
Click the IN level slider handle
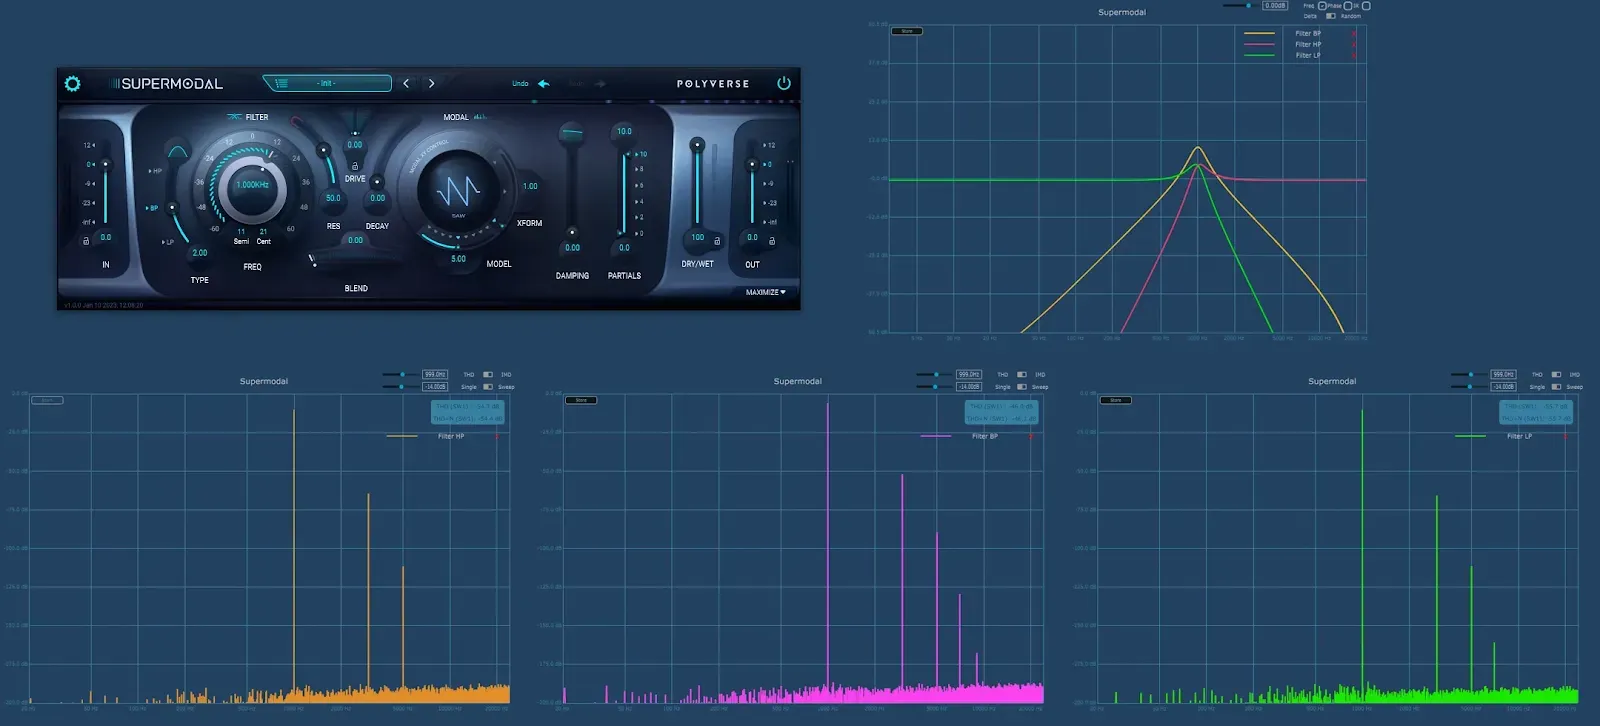pos(105,165)
